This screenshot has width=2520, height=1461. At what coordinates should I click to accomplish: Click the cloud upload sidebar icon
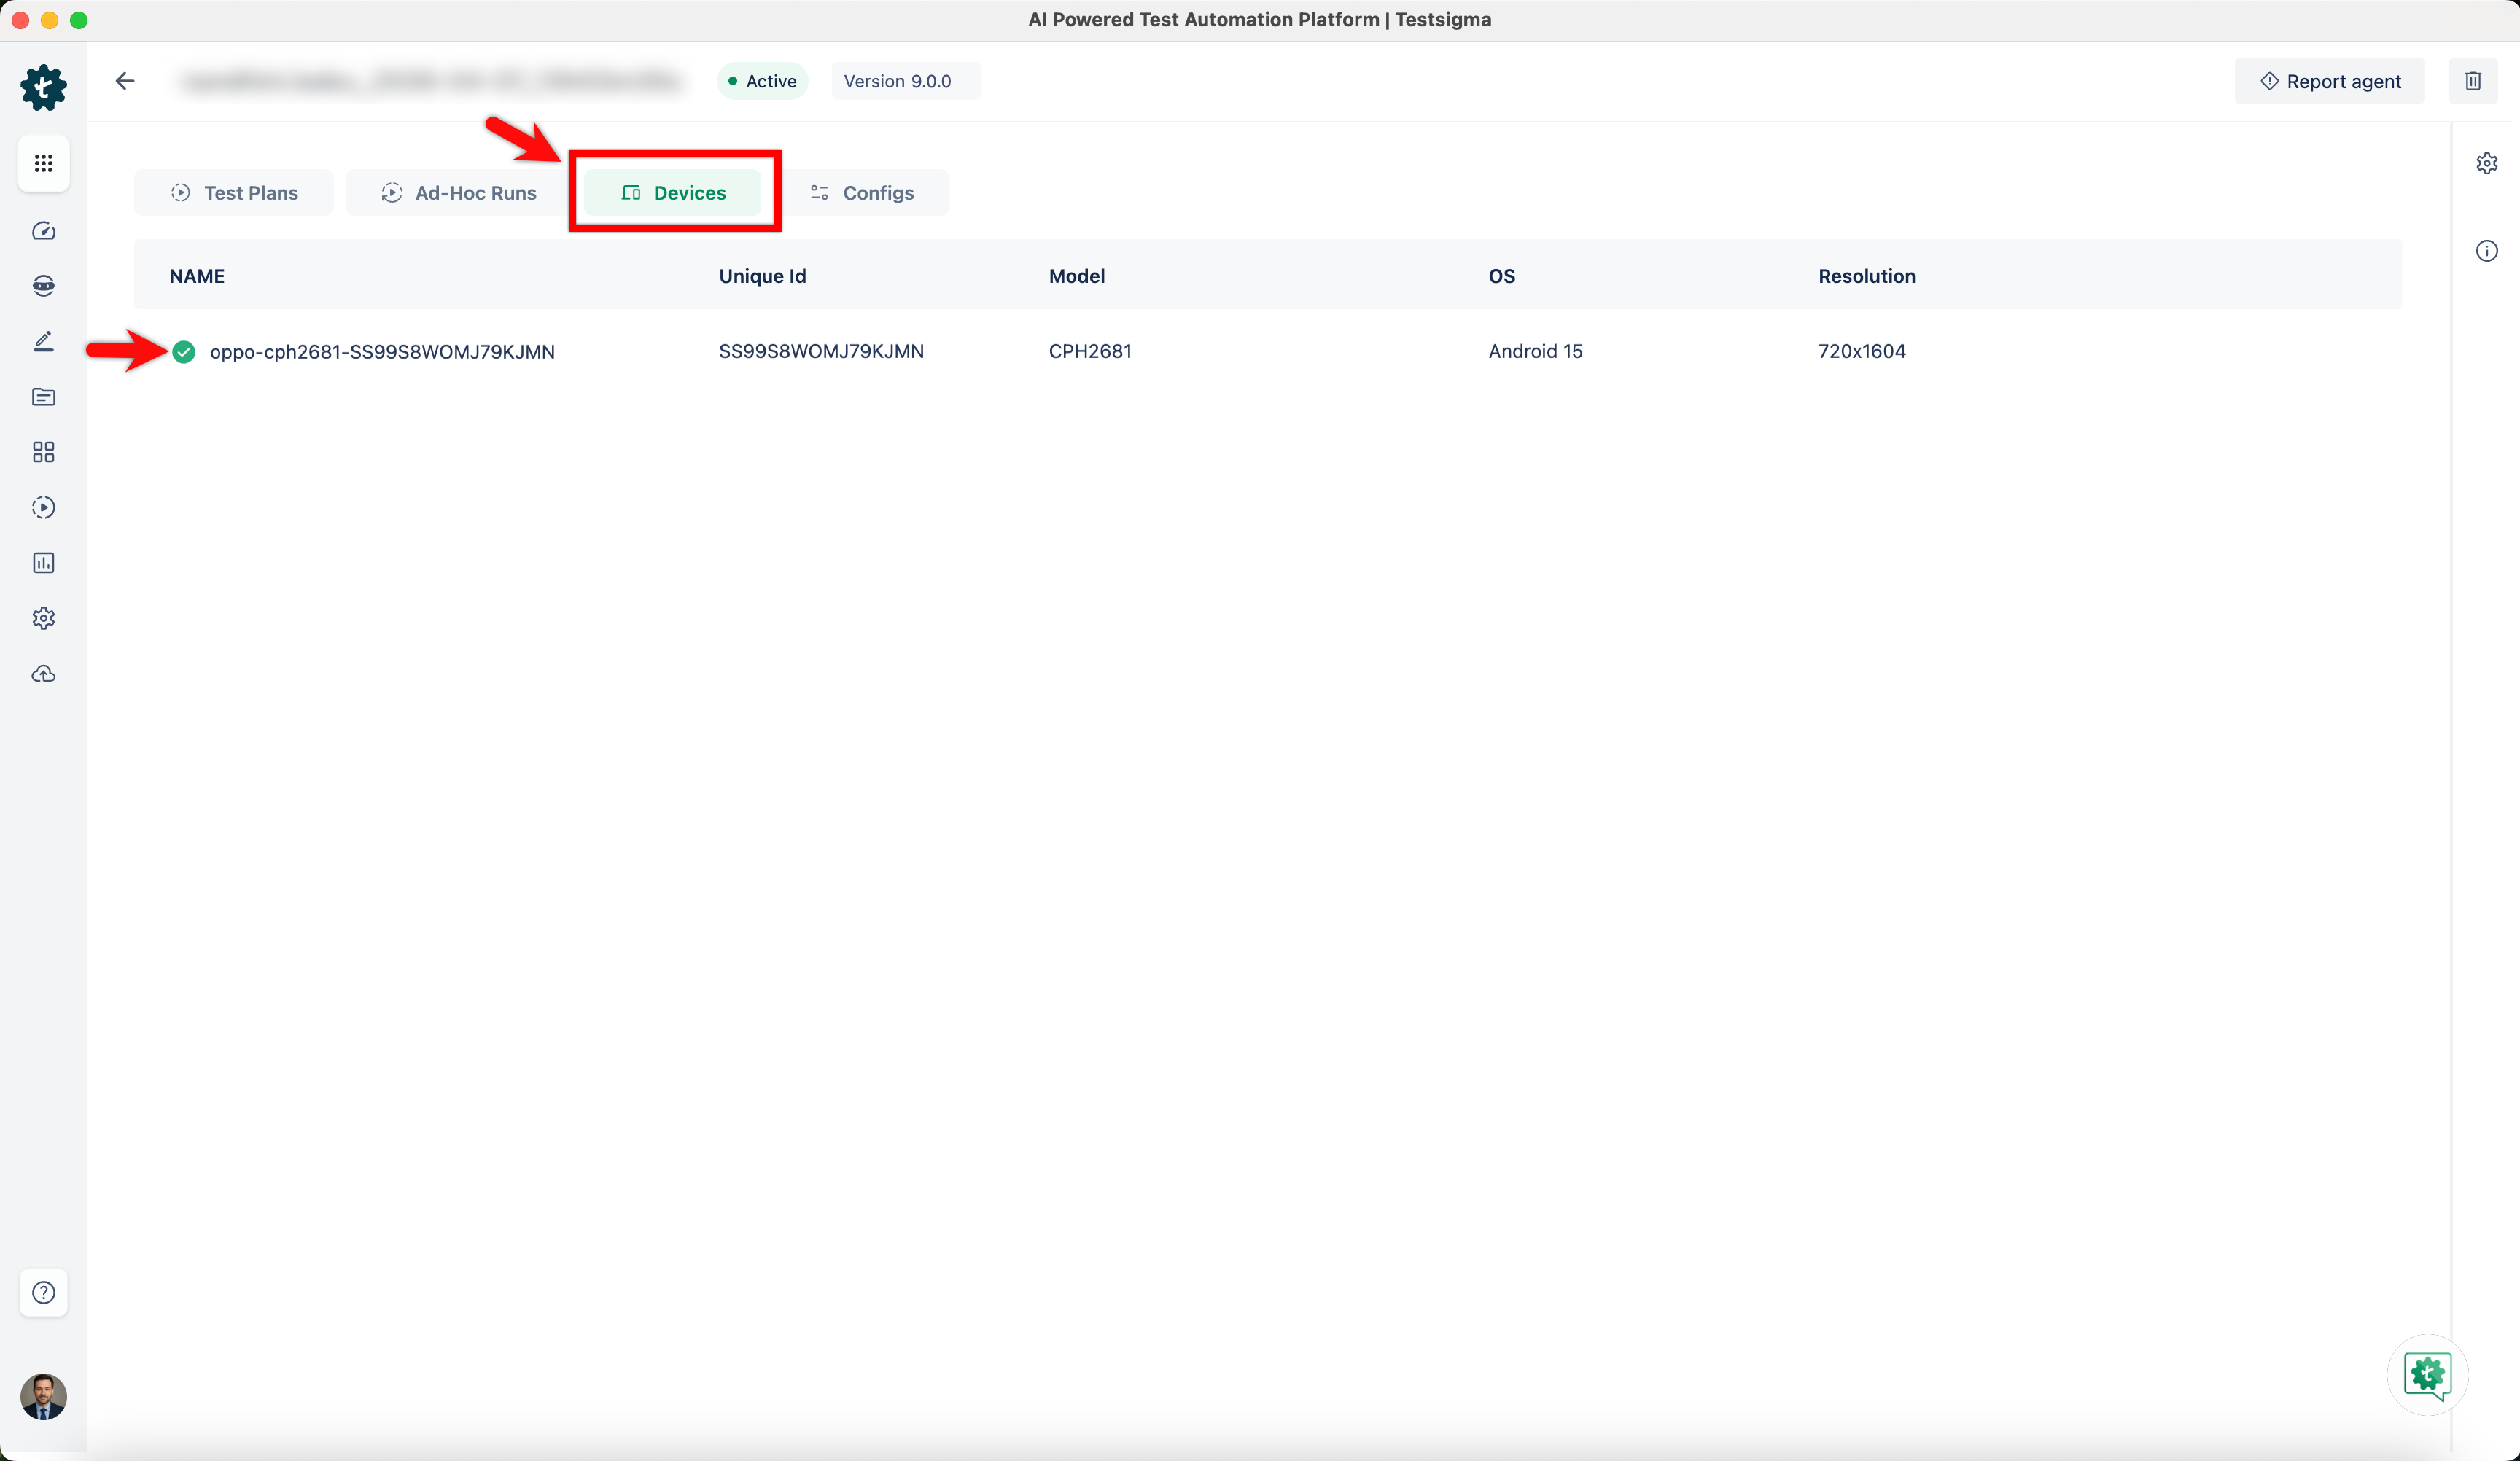[x=43, y=674]
